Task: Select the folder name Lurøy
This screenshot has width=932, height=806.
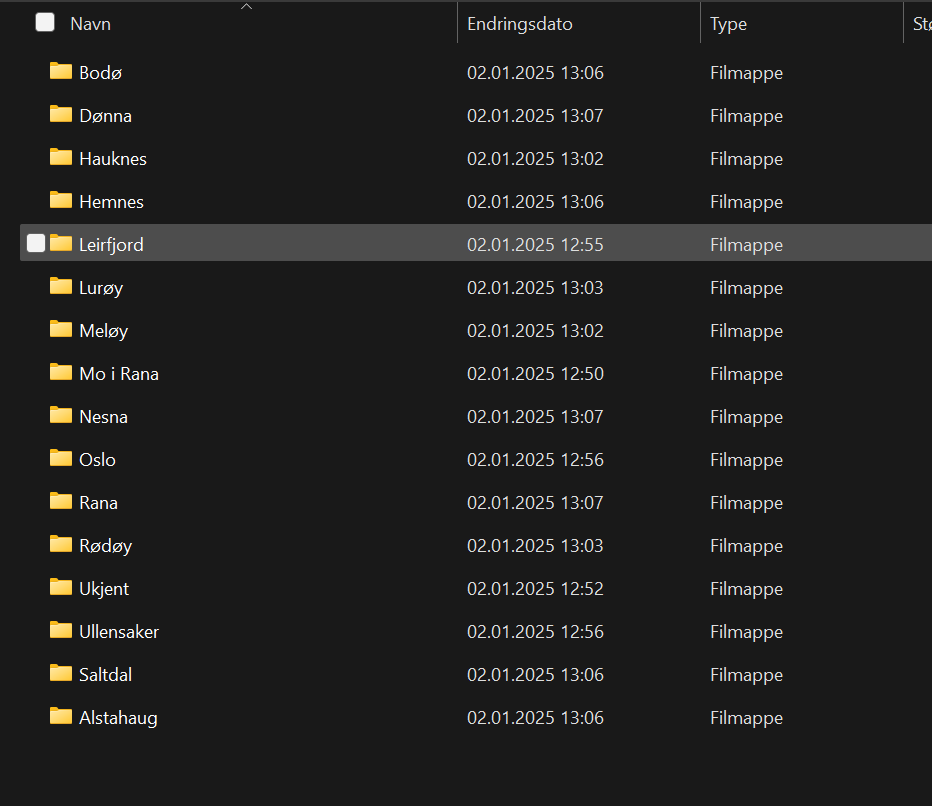Action: point(101,288)
